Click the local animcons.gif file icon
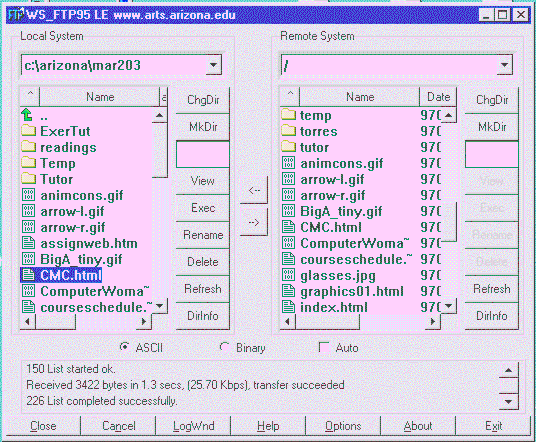 28,195
